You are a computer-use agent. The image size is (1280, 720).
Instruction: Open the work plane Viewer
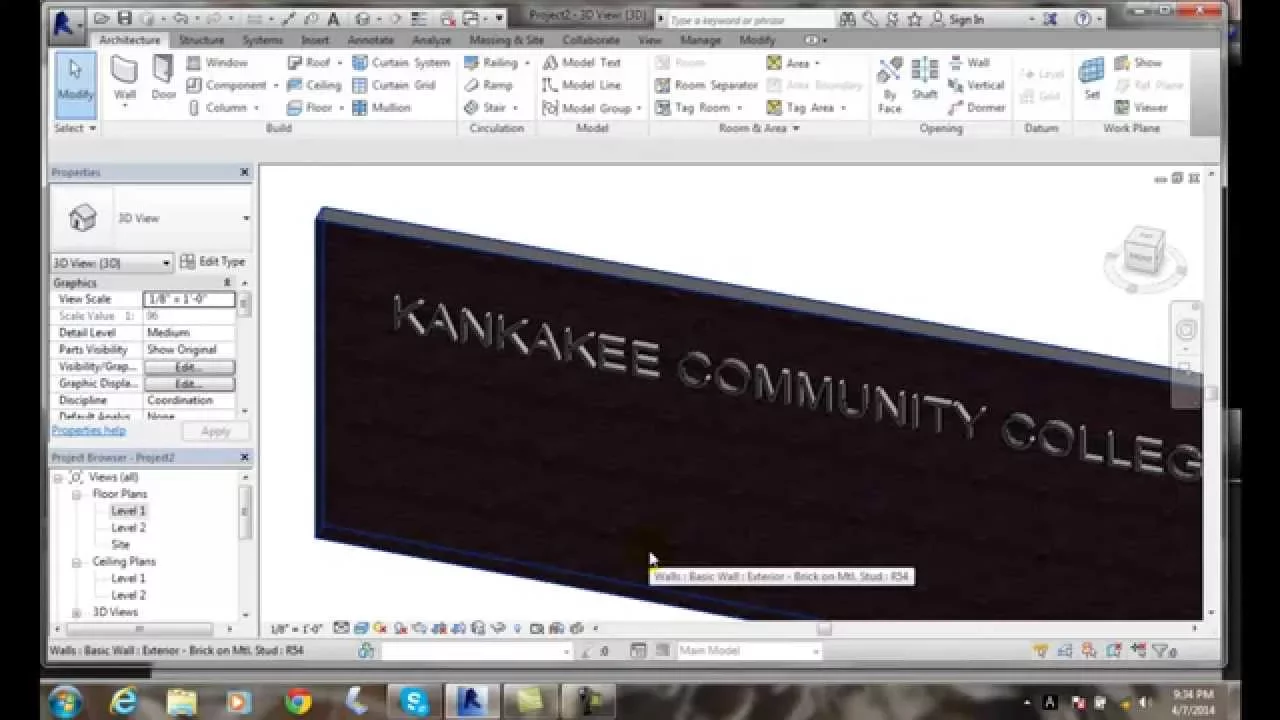[x=1141, y=108]
